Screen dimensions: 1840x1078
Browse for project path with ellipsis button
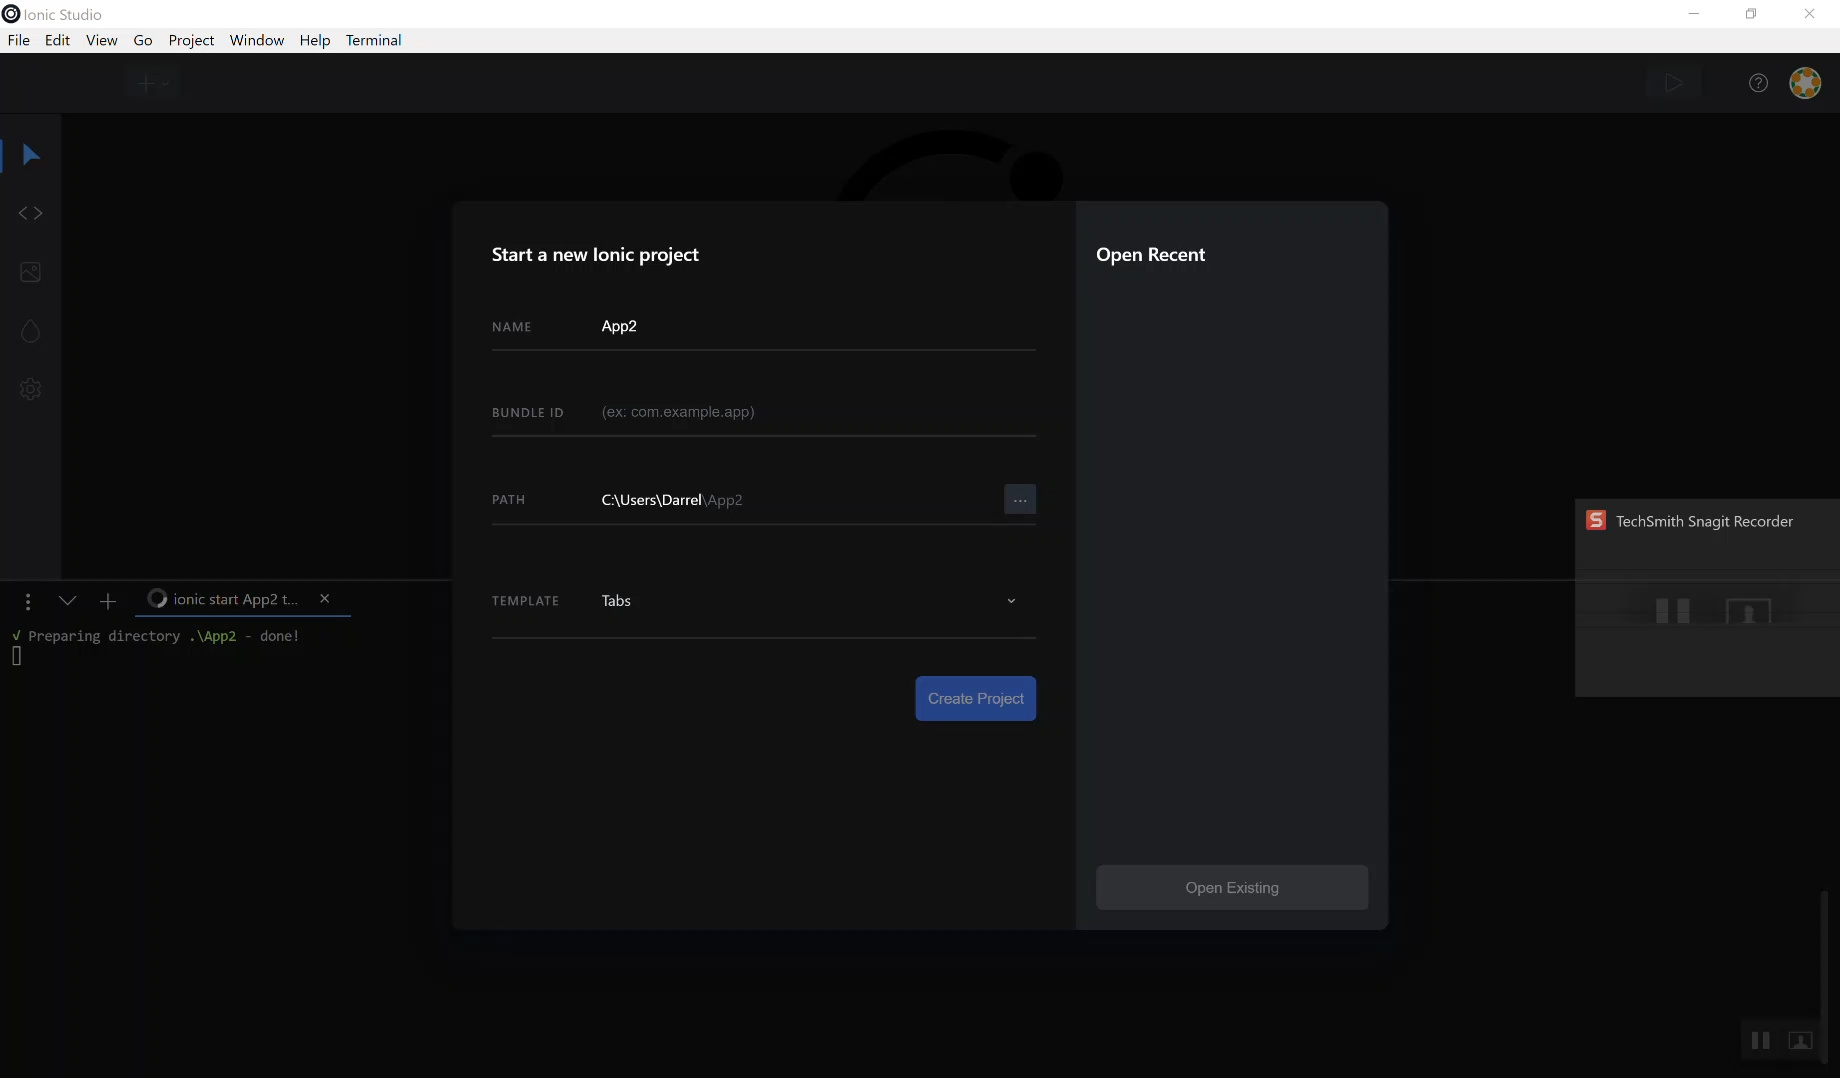[1019, 499]
